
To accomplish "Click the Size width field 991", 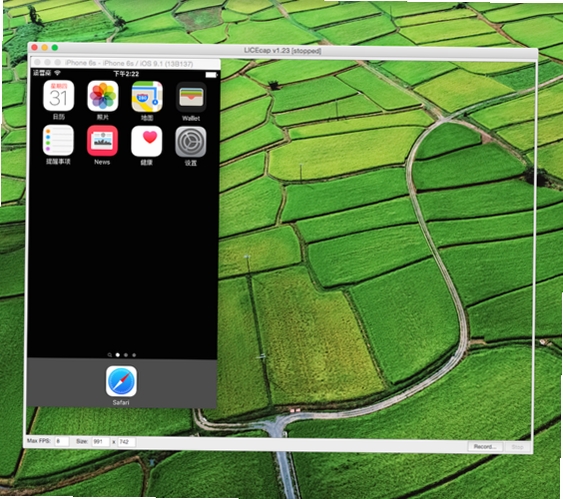I will click(x=101, y=442).
